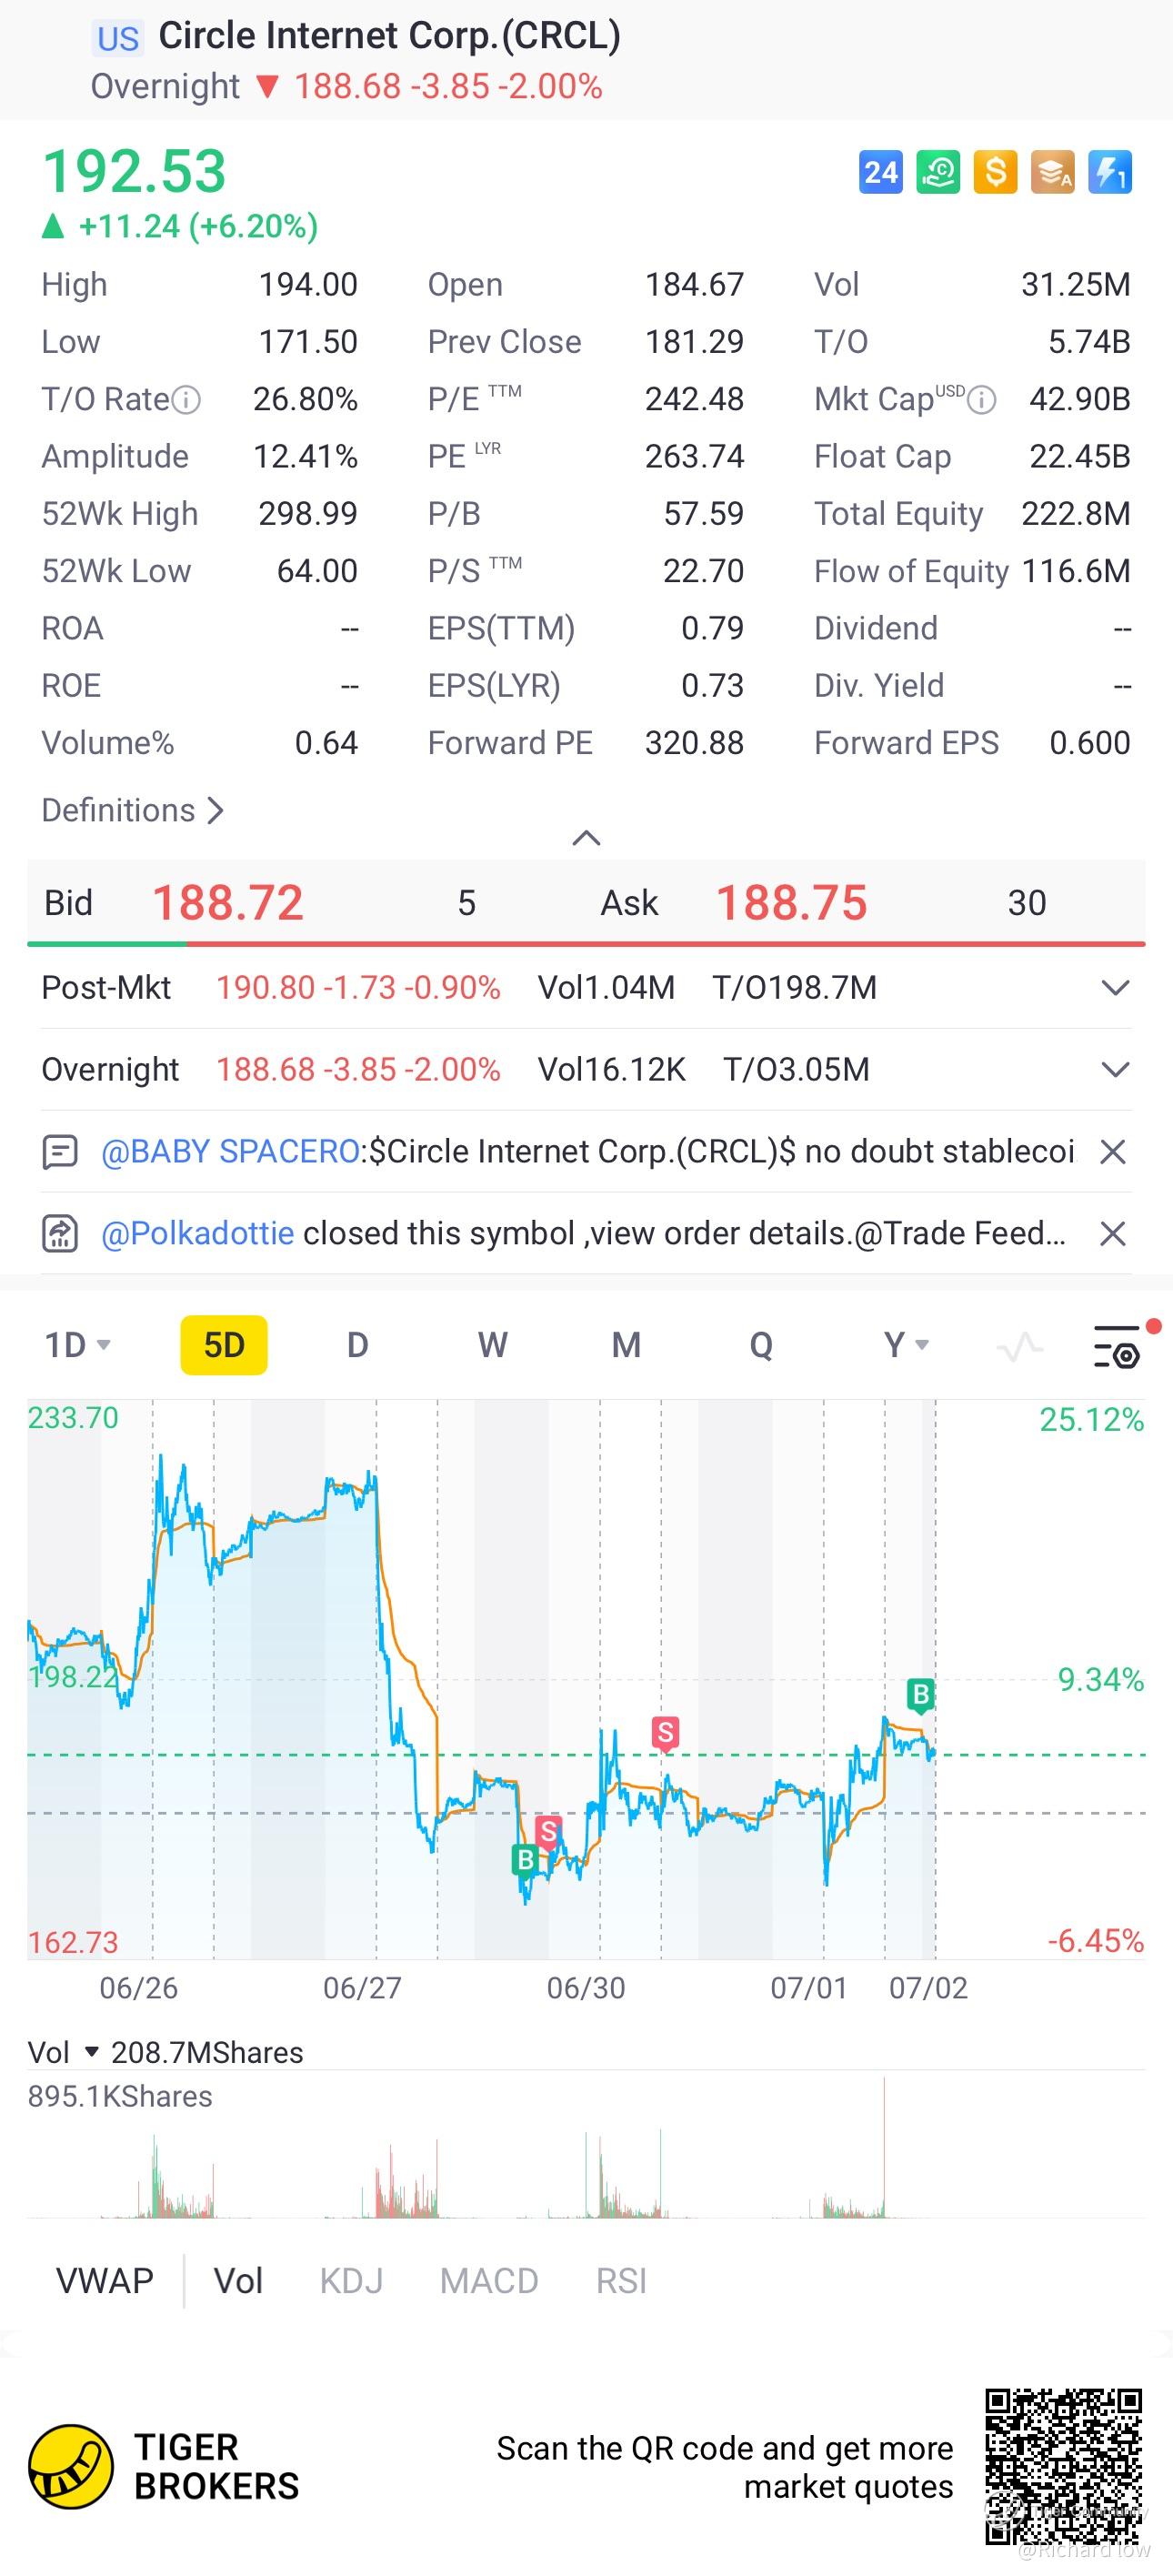This screenshot has width=1173, height=2576.
Task: Tap the yellow dollar sign badge
Action: 995,172
